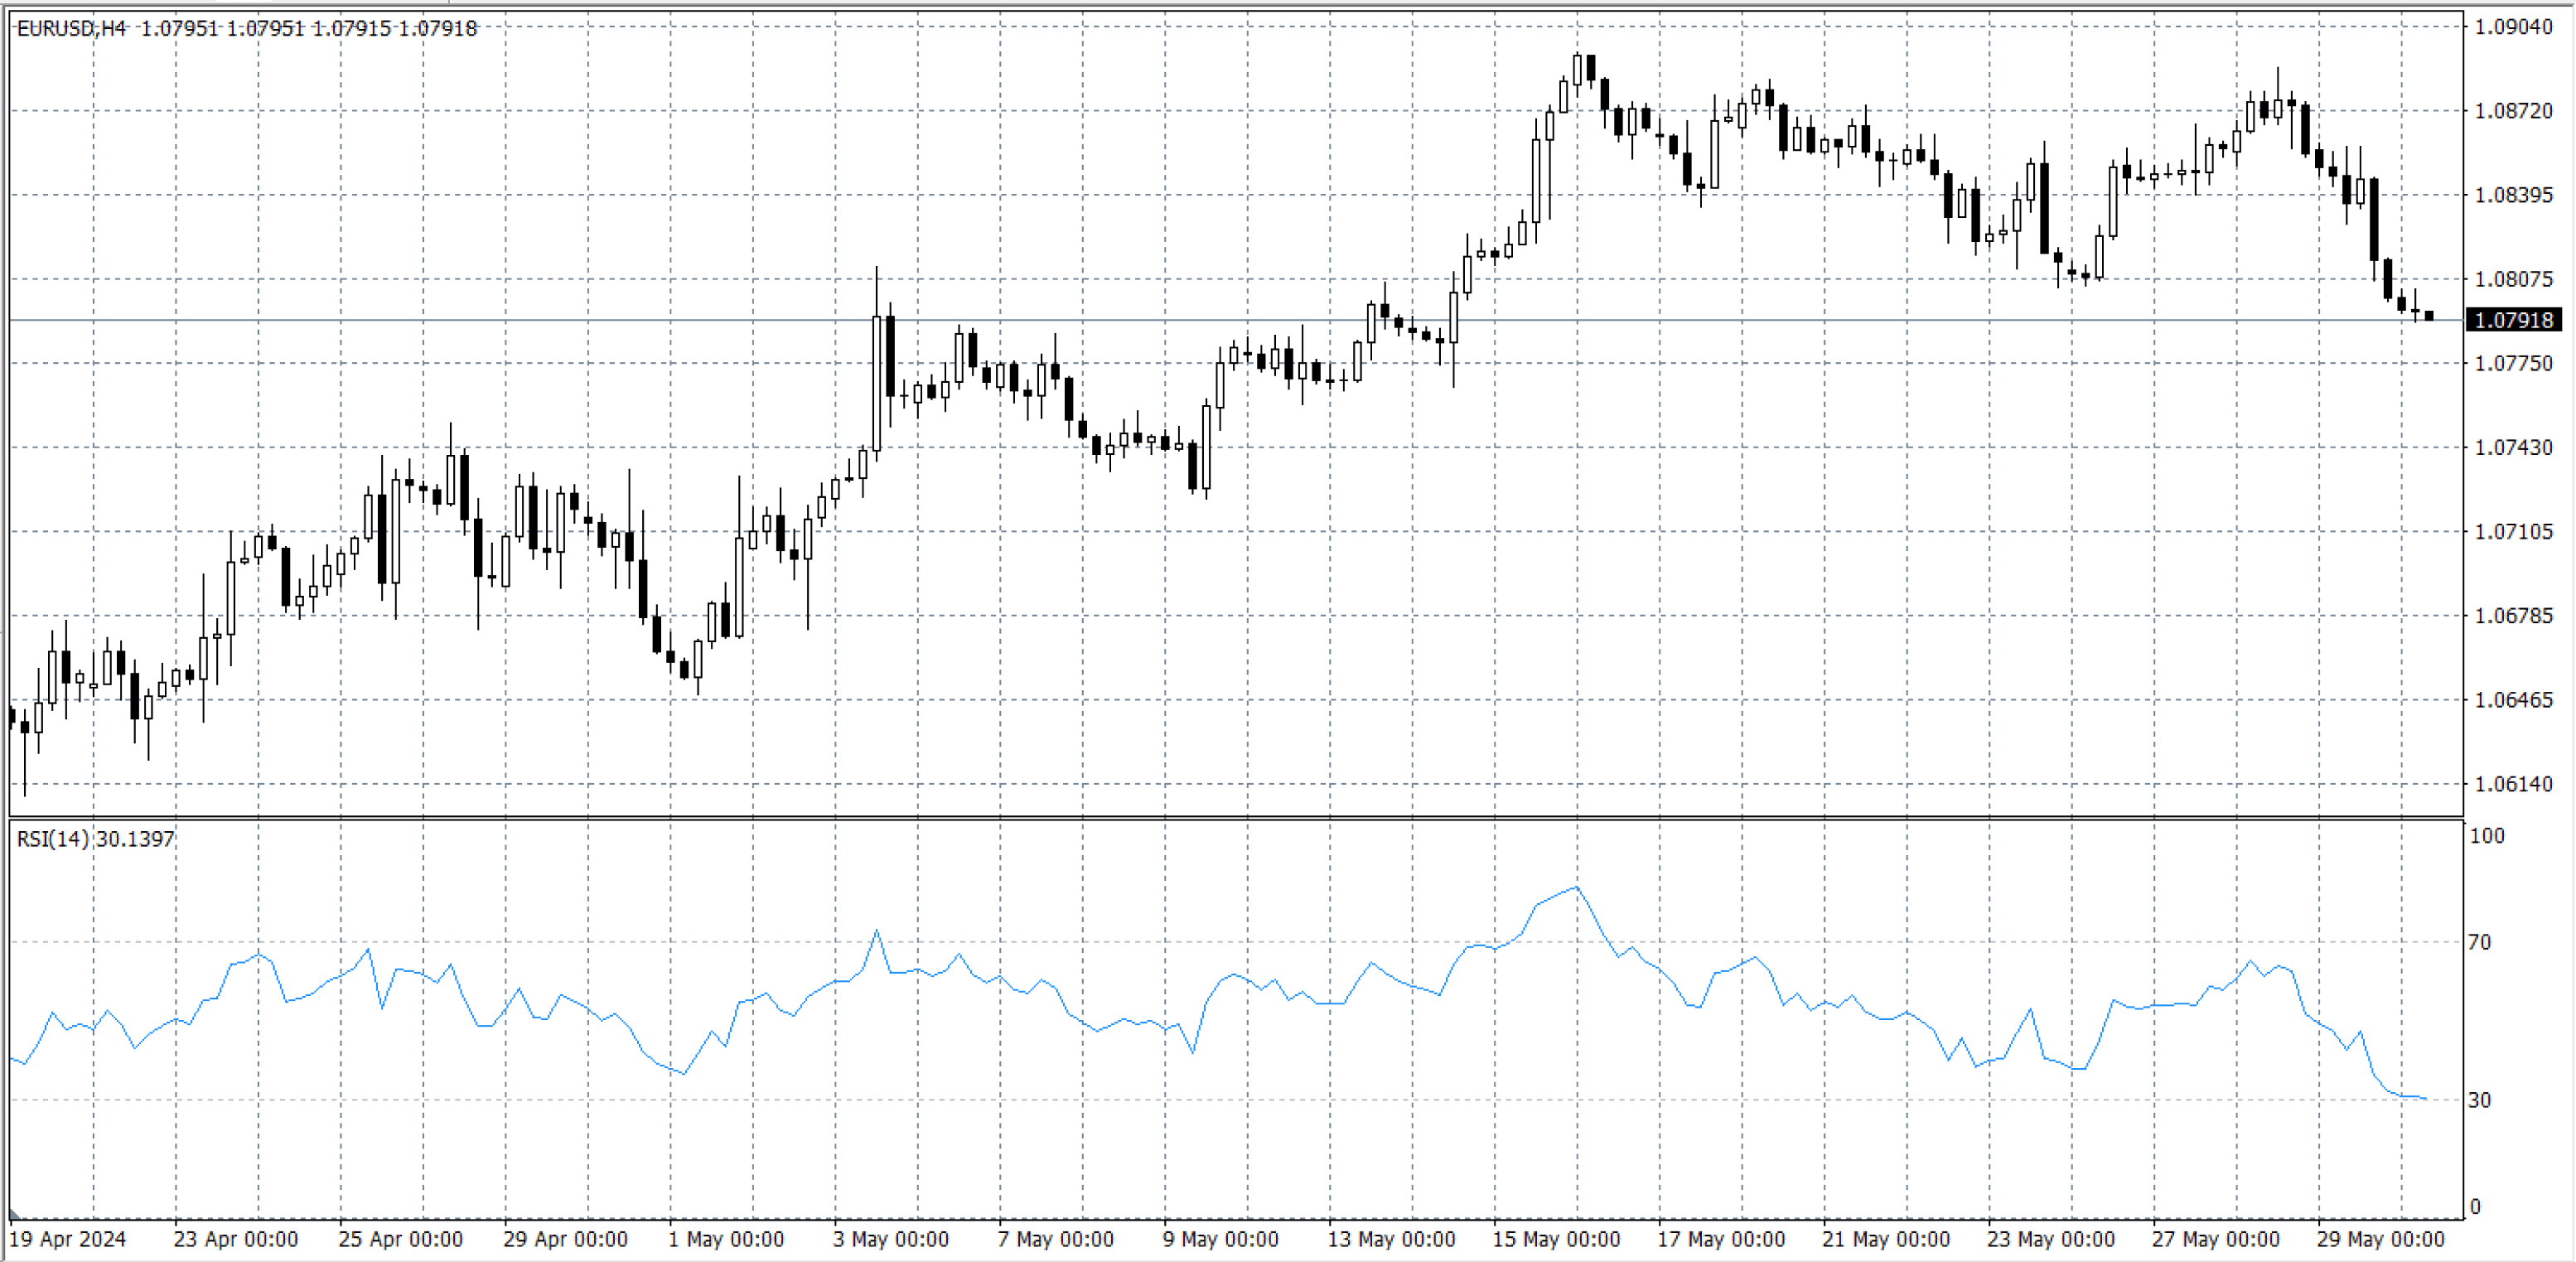The width and height of the screenshot is (2576, 1262).
Task: Click the 1 May 00:00 time label
Action: (726, 1239)
